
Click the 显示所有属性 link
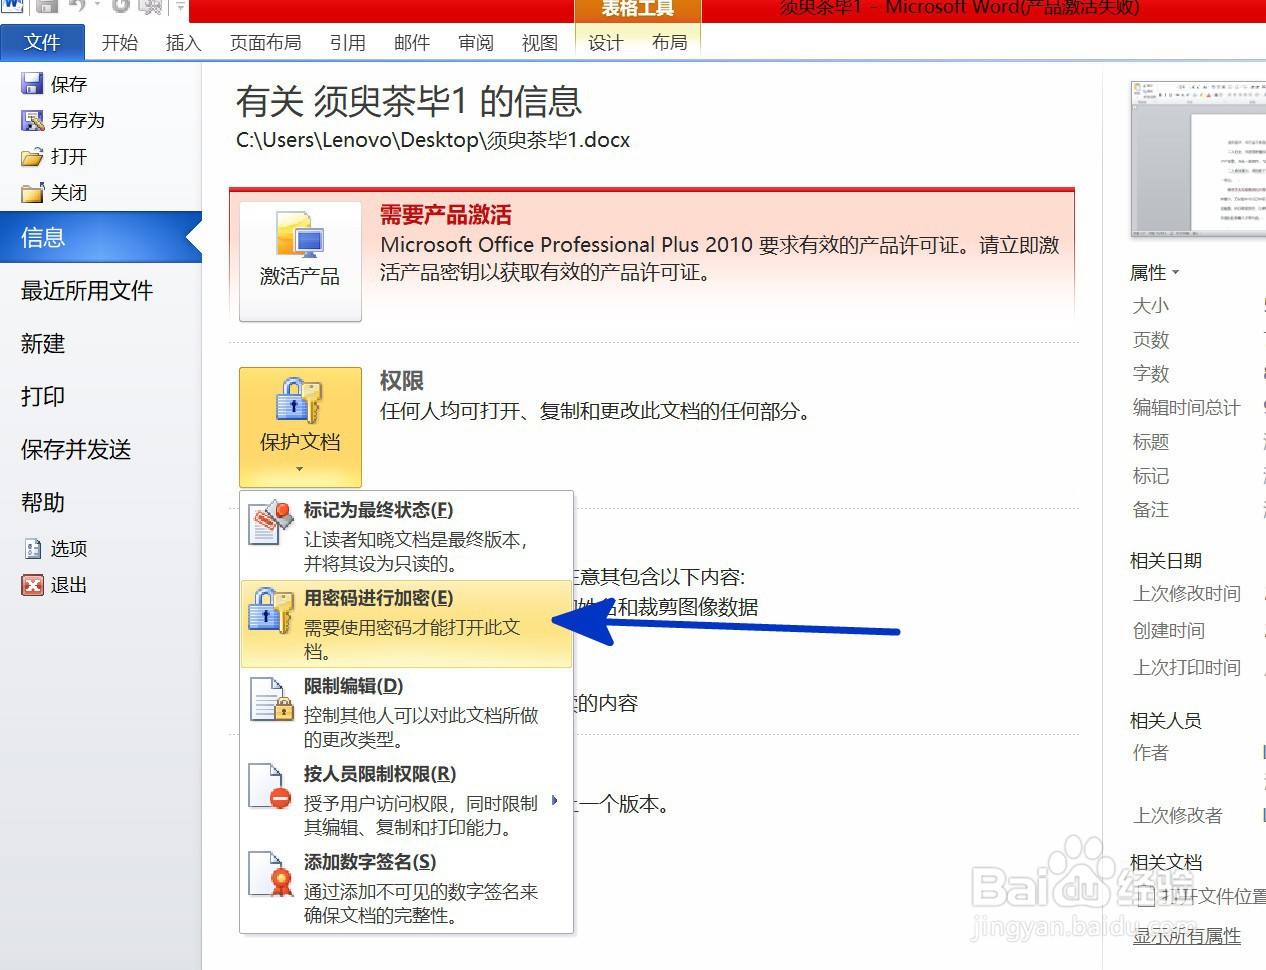1187,936
